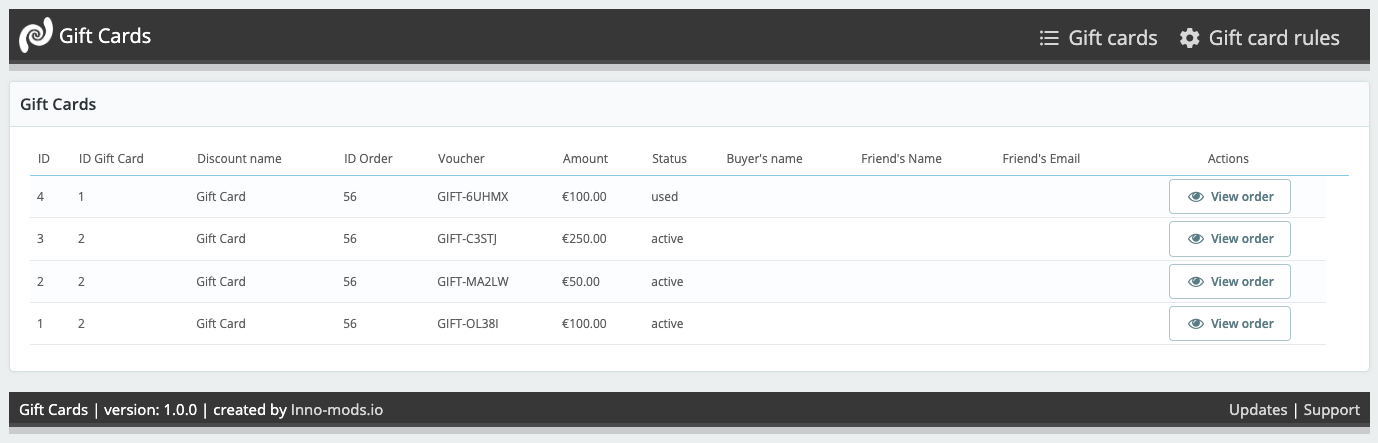1378x443 pixels.
Task: View order for the used gift card
Action: [1230, 197]
